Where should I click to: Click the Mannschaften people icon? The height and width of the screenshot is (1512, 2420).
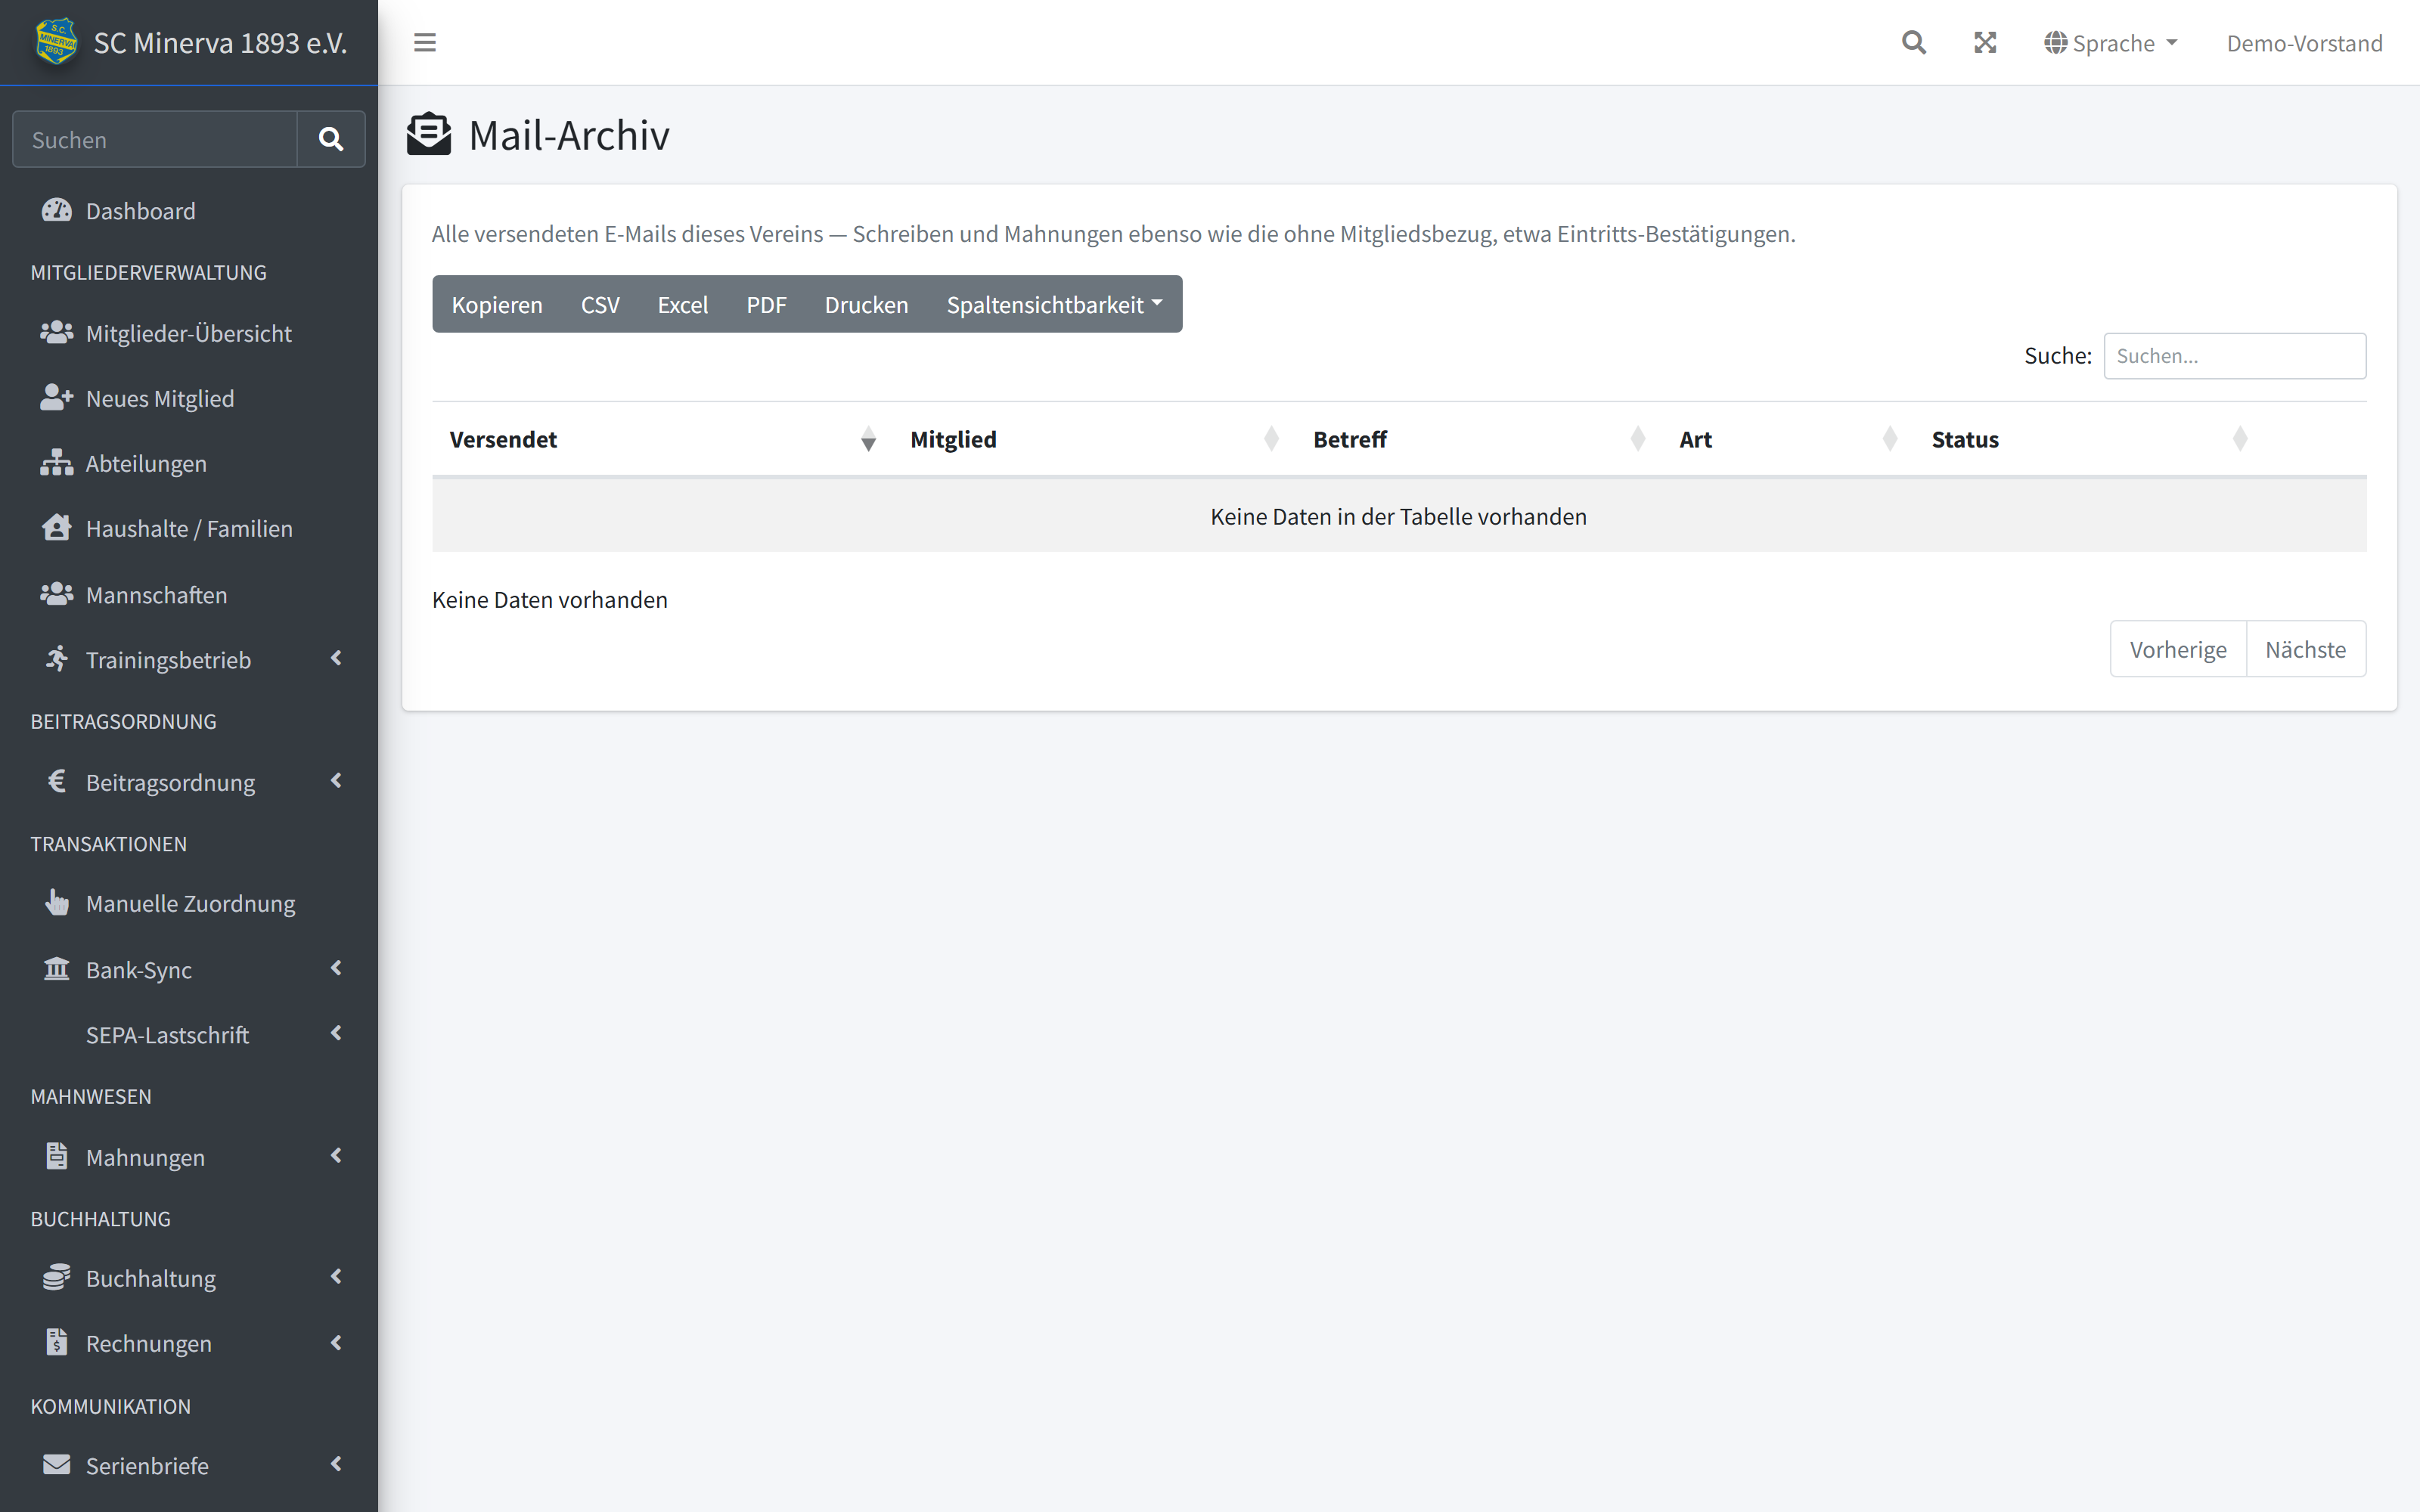point(57,594)
